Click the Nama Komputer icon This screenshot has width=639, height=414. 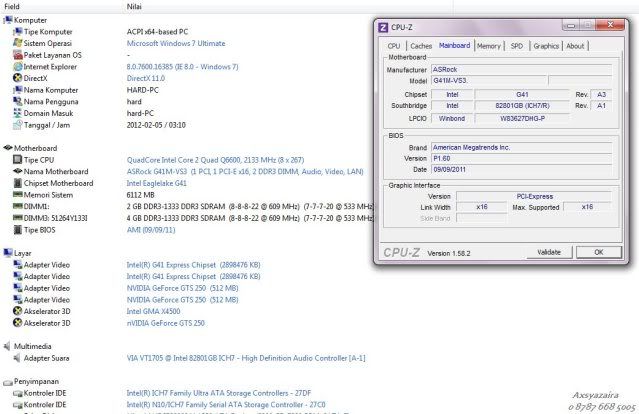[x=18, y=90]
